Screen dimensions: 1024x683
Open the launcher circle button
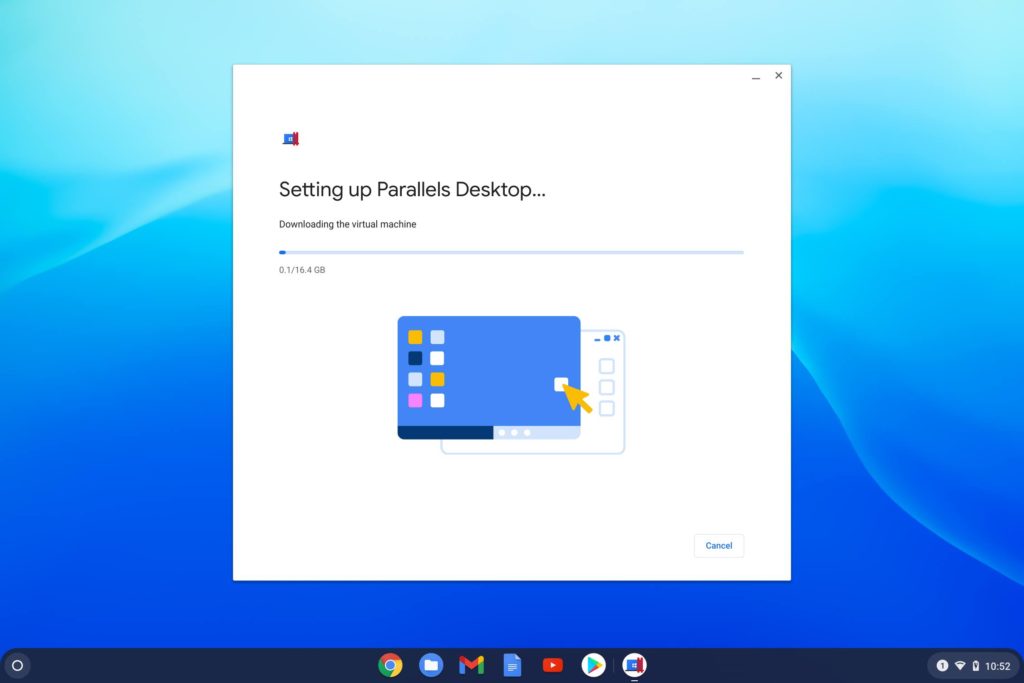pos(18,665)
